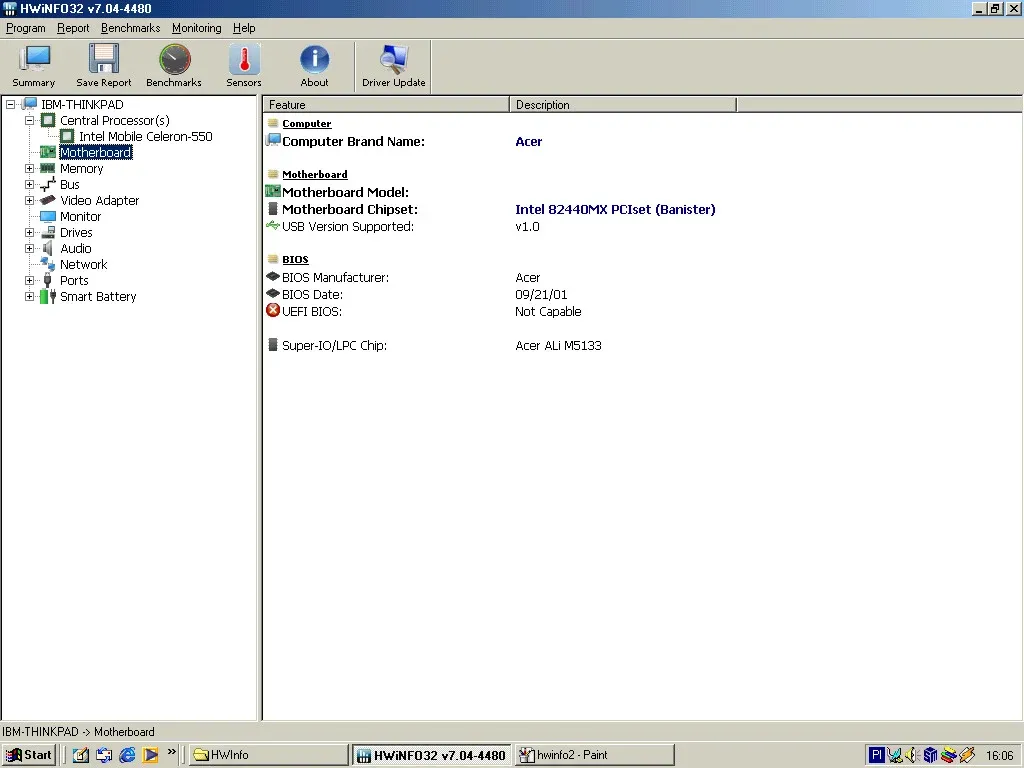Collapse the IBM-THINKPAD root node
Image resolution: width=1024 pixels, height=768 pixels.
(x=10, y=104)
